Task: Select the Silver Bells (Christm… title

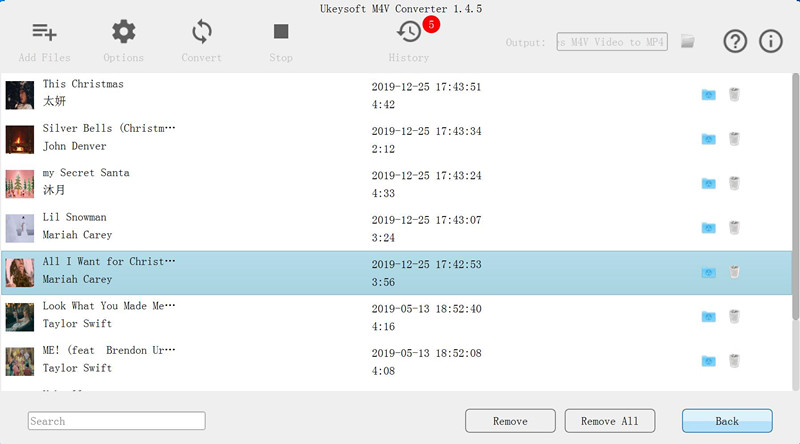Action: [109, 128]
